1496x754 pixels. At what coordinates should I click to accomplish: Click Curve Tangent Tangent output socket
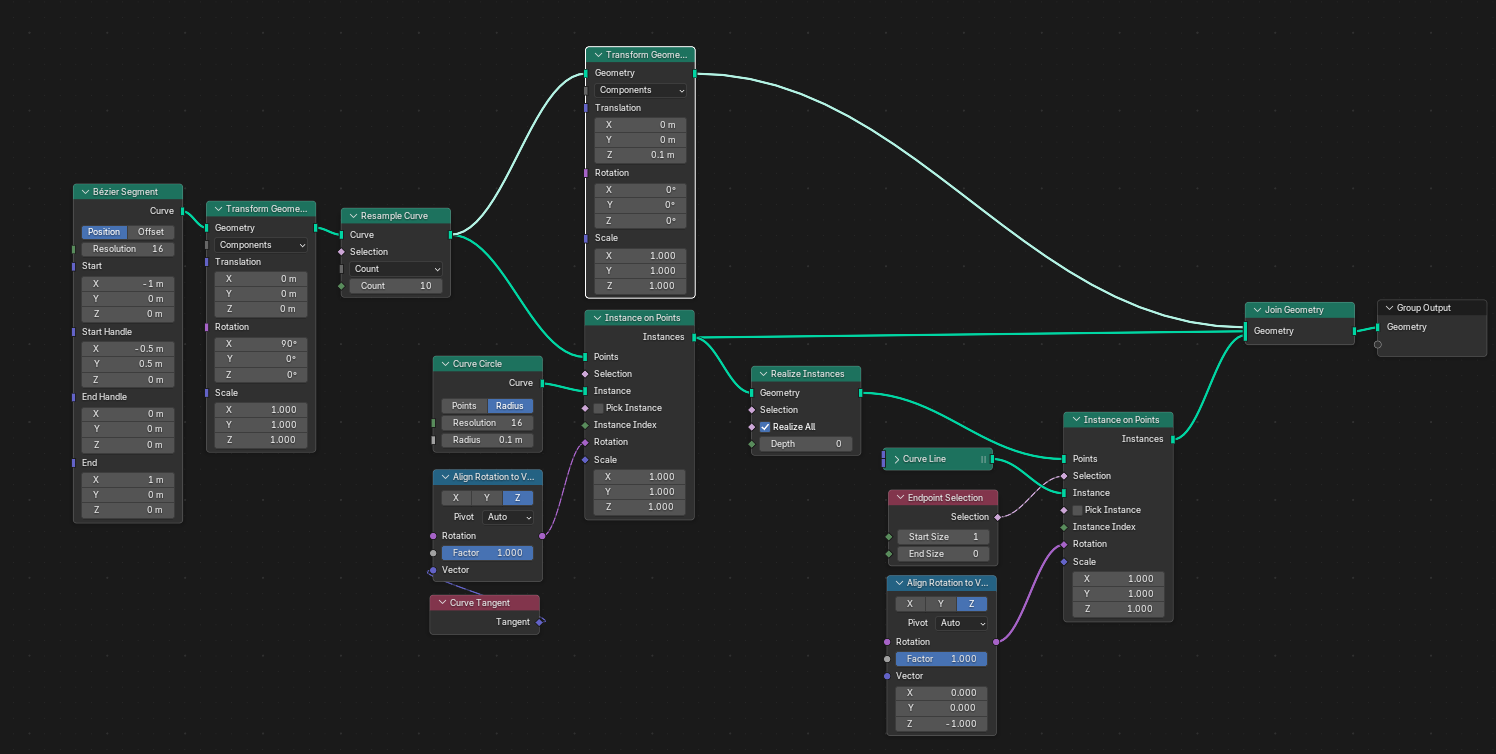(540, 622)
